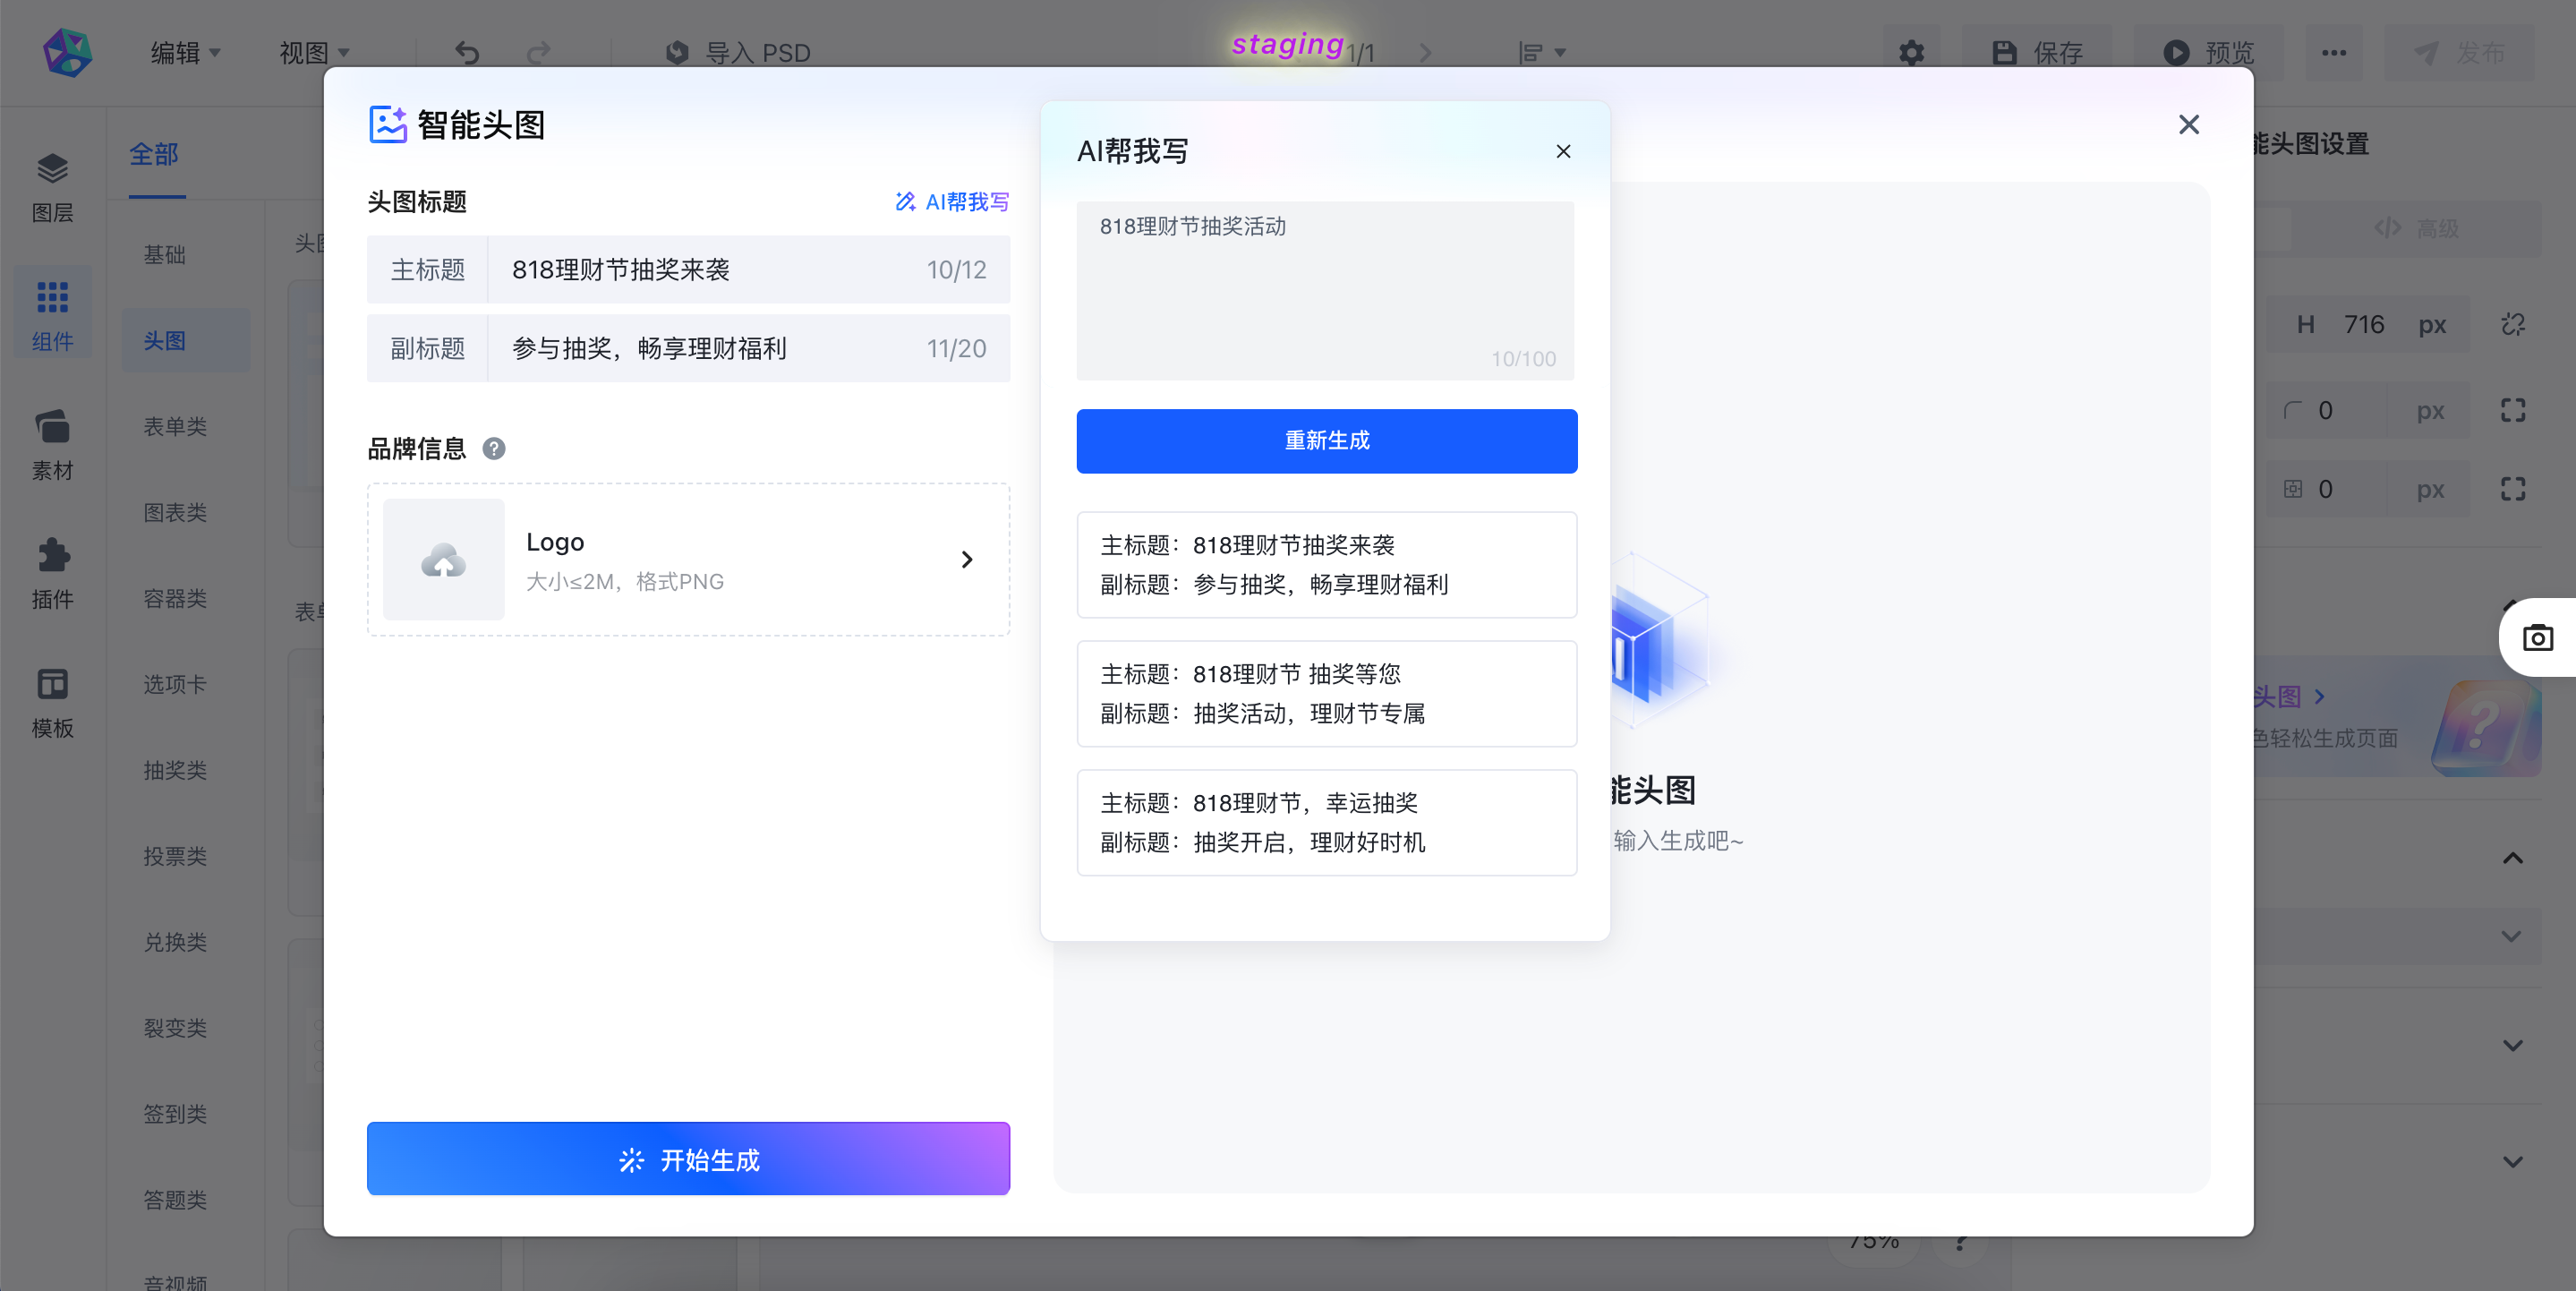2576x1291 pixels.
Task: Select 头图 category in component list
Action: tap(185, 340)
